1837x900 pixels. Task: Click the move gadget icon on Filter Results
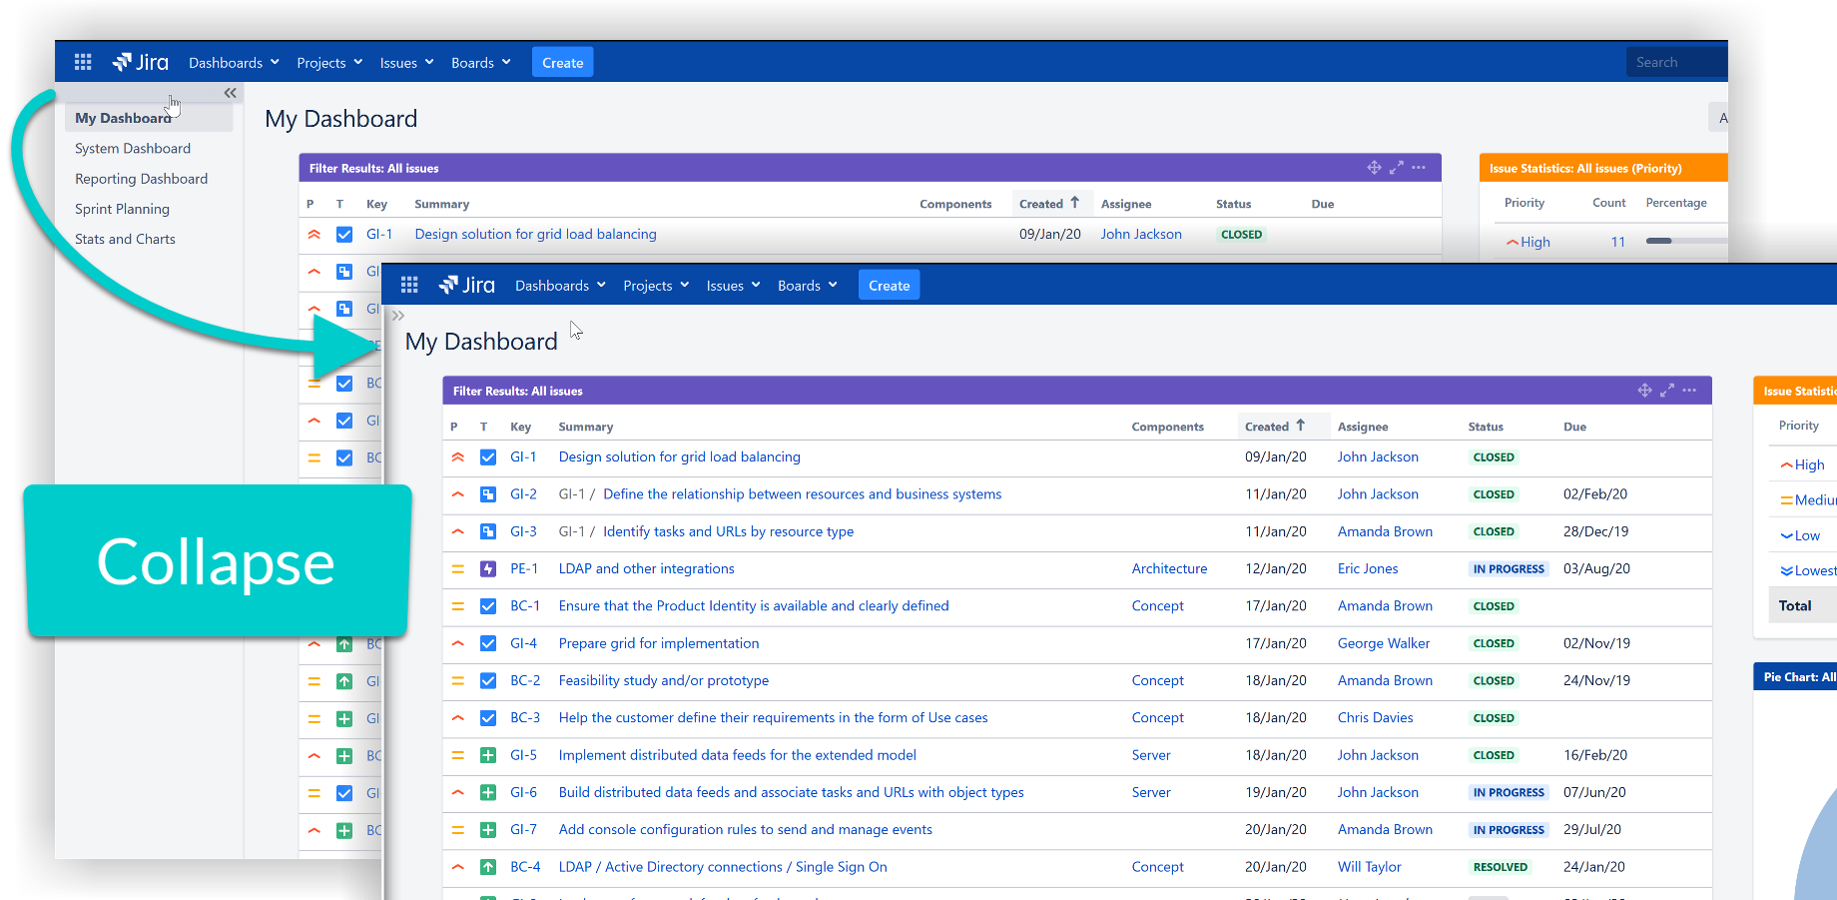click(1644, 390)
